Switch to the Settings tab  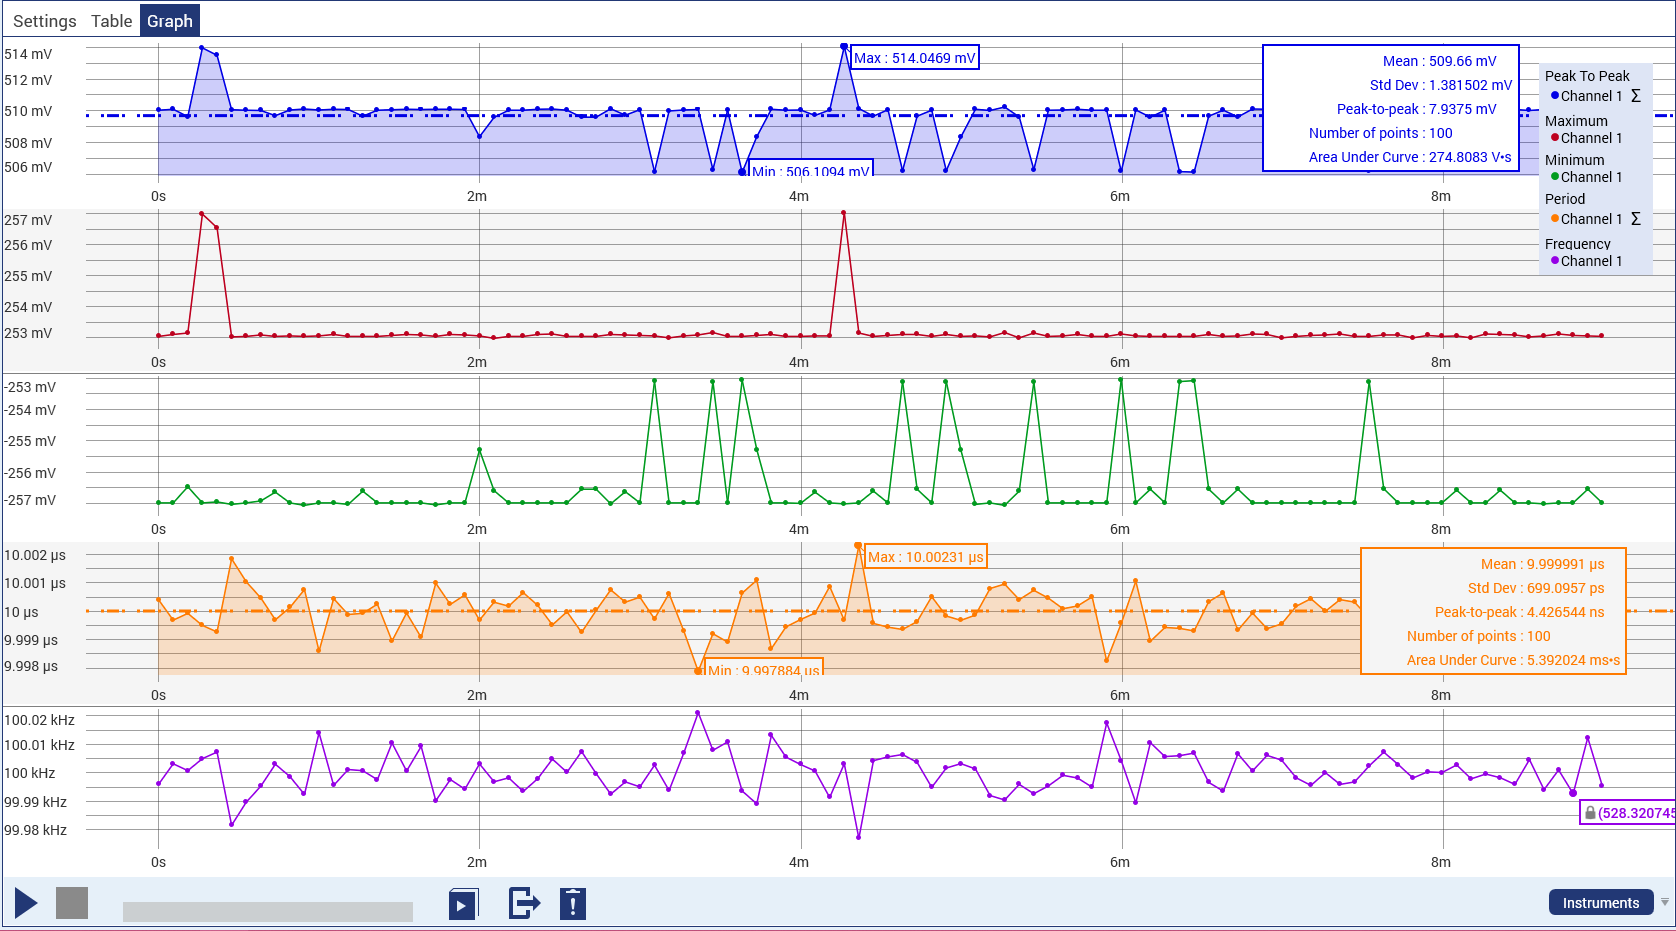tap(44, 21)
